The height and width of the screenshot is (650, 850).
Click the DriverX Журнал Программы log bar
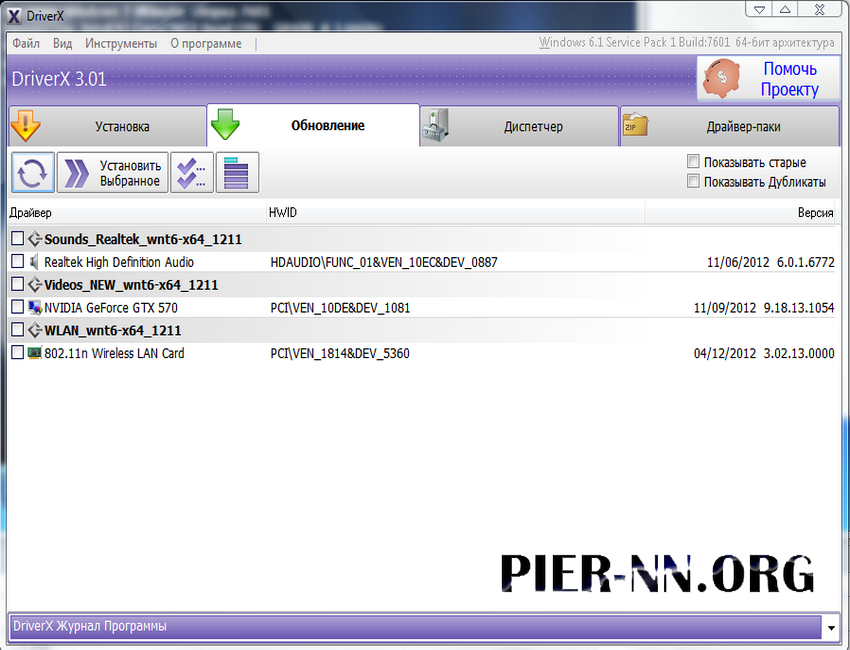pyautogui.click(x=415, y=627)
